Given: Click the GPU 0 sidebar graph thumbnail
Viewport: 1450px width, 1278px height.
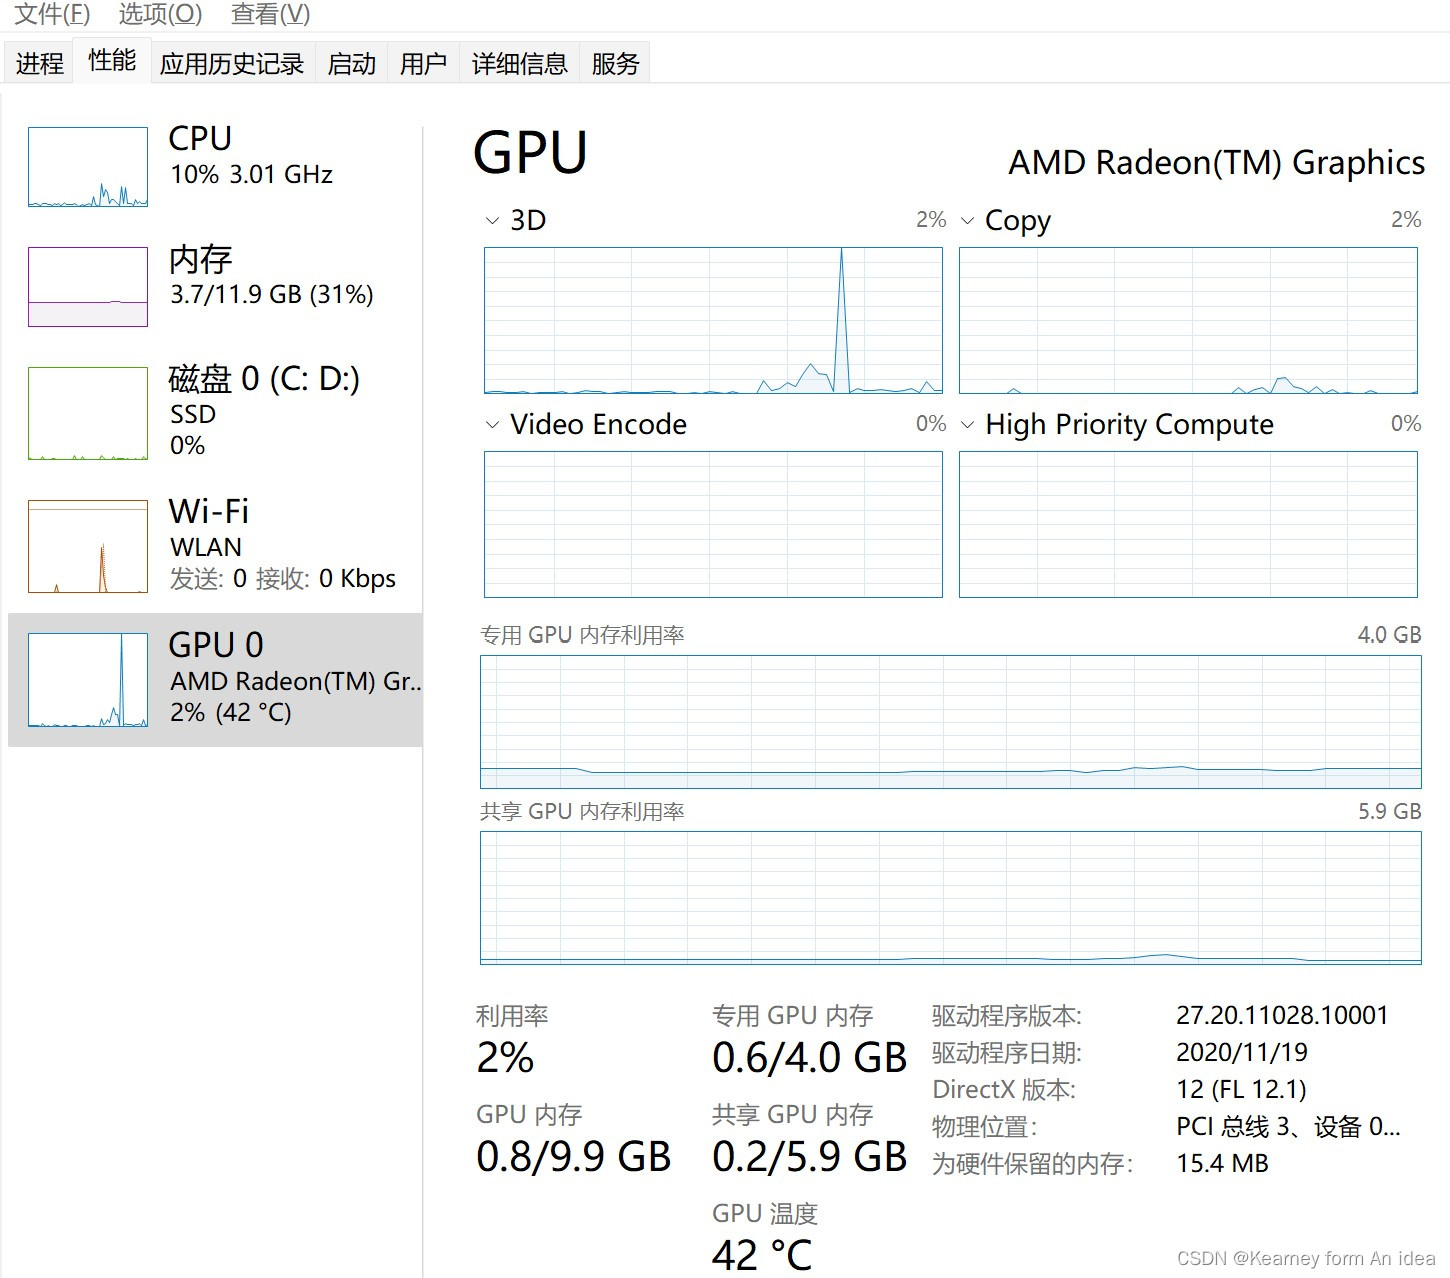Looking at the screenshot, I should [88, 680].
